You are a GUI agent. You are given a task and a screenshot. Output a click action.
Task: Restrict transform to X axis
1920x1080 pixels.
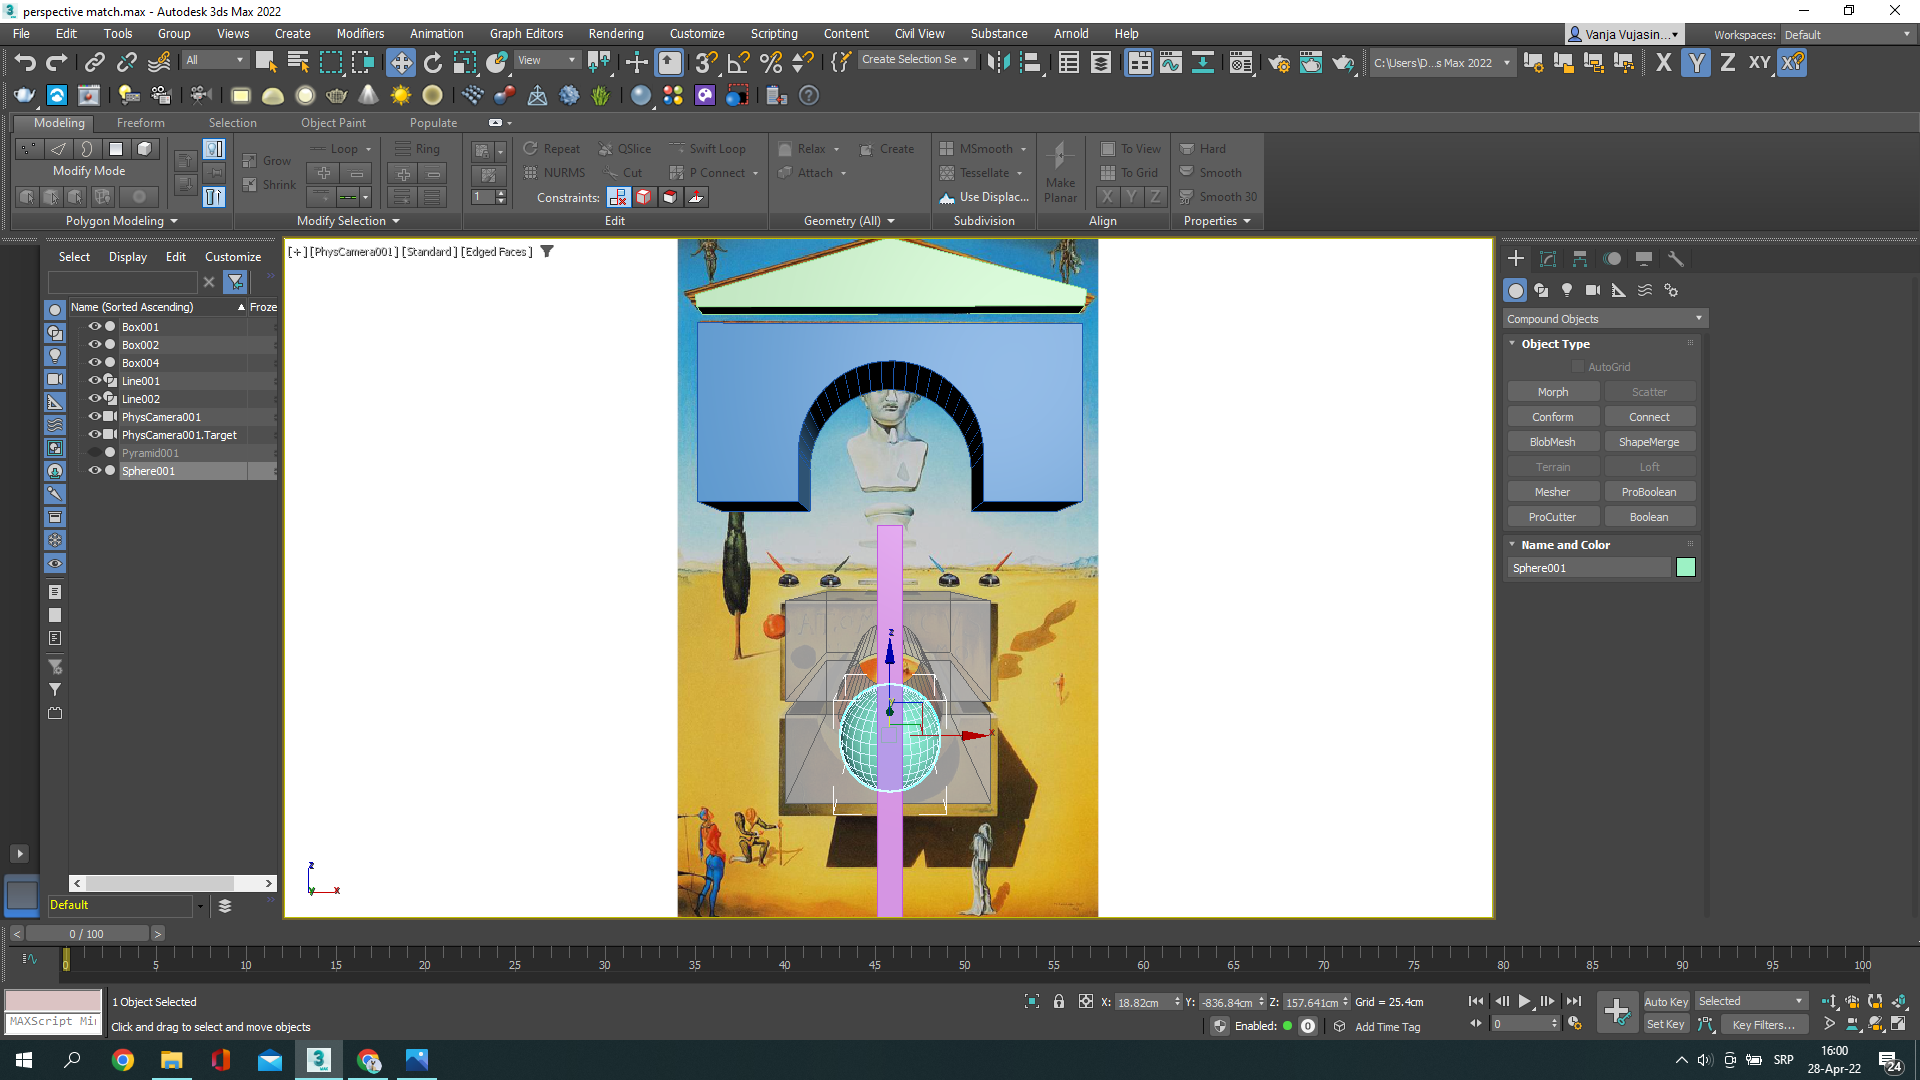1664,63
